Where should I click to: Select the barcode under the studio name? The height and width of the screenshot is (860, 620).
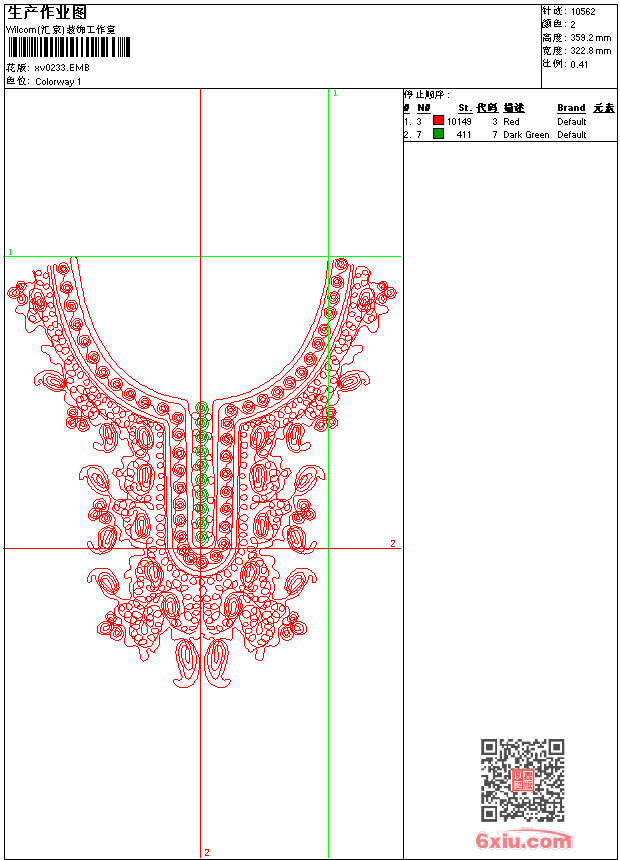click(69, 47)
